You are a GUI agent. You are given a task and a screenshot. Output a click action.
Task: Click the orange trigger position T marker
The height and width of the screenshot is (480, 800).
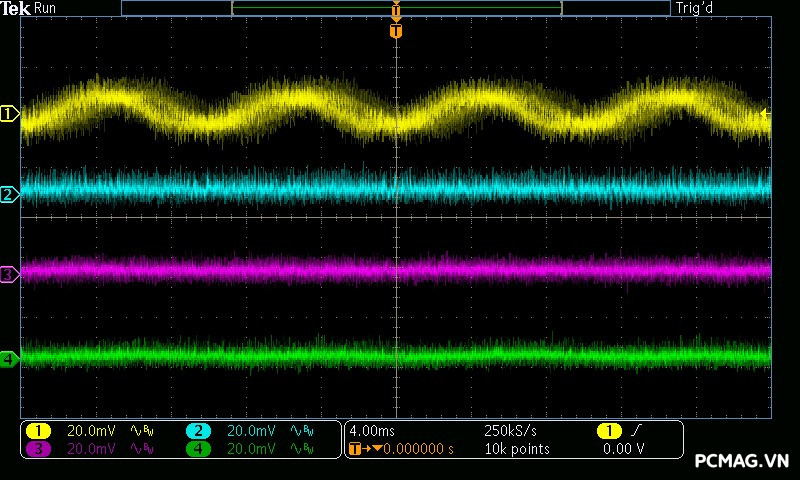(396, 31)
